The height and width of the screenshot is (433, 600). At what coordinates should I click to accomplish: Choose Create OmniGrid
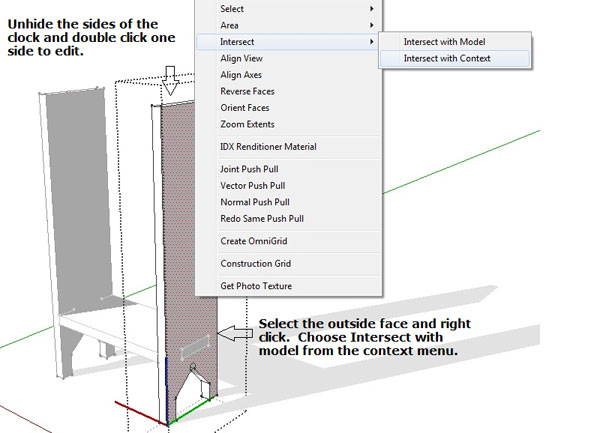(x=254, y=240)
